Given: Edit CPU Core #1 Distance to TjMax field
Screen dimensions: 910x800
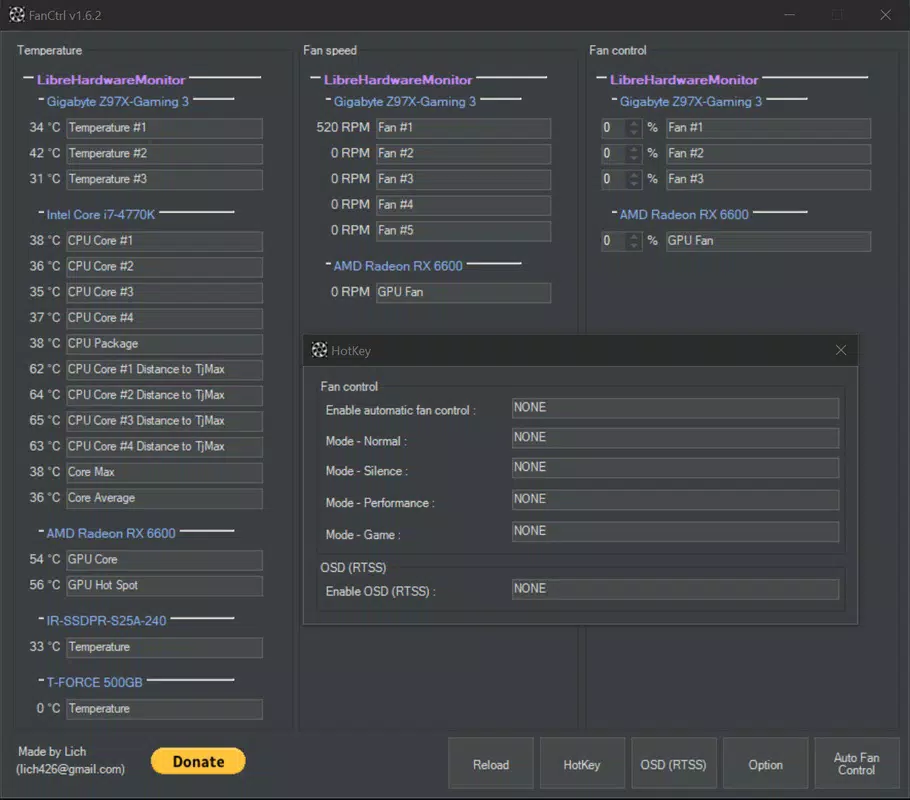Looking at the screenshot, I should point(164,370).
